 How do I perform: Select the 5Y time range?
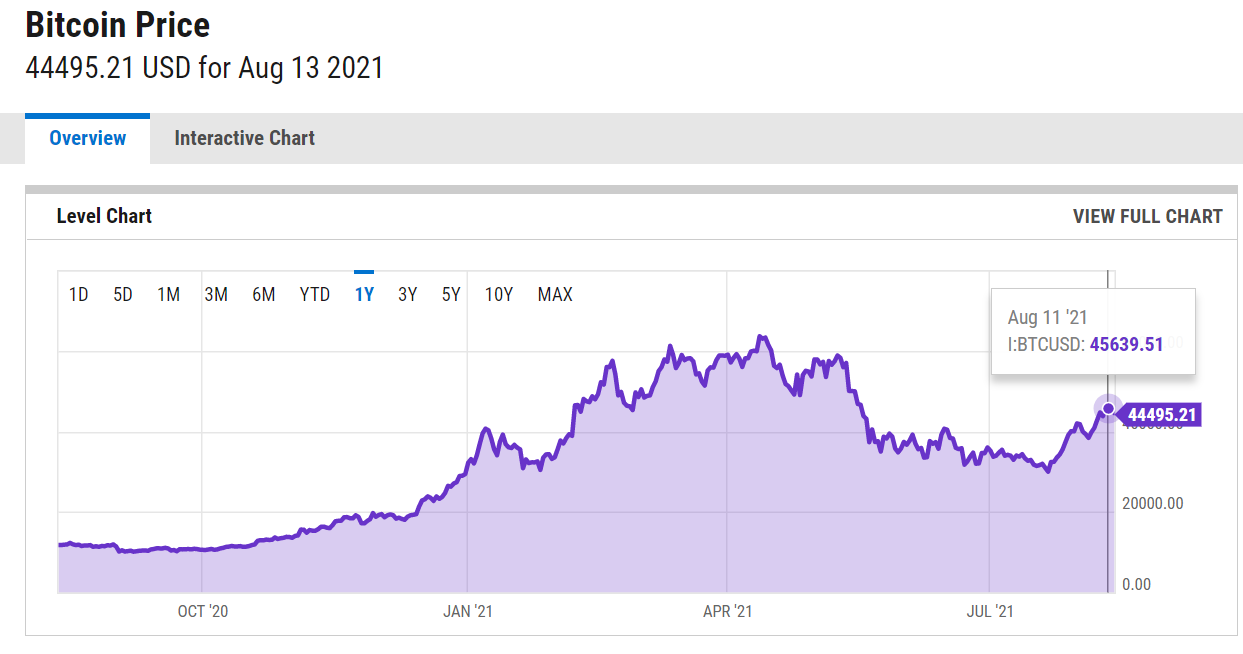coord(451,294)
